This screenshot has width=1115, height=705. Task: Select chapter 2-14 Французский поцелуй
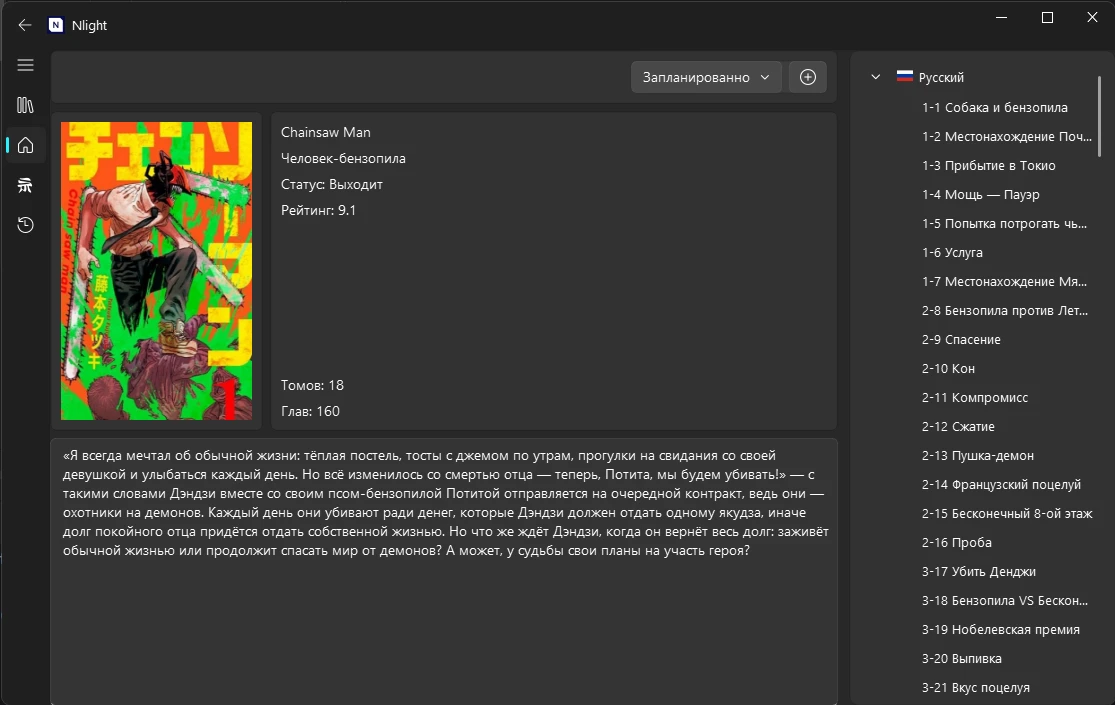click(x=1001, y=484)
